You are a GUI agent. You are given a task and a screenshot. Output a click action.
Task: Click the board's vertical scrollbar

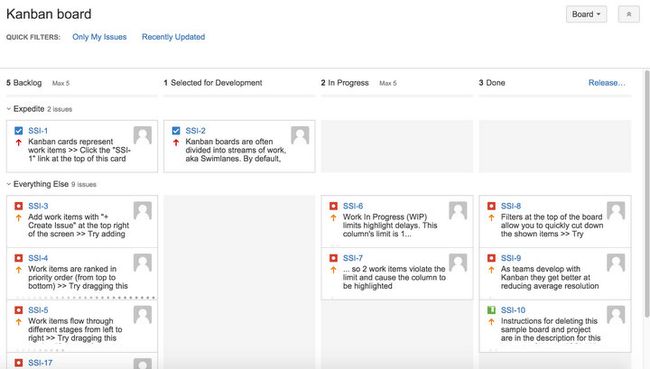pyautogui.click(x=647, y=194)
